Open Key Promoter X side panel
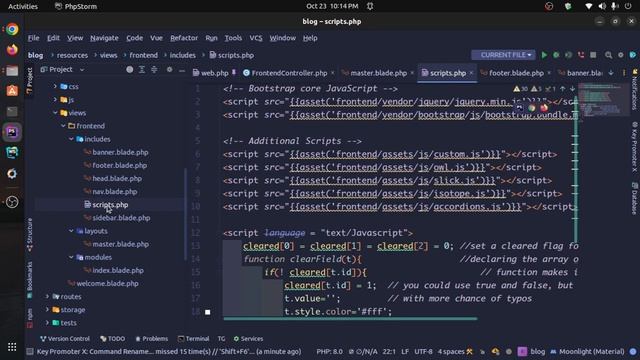This screenshot has width=640, height=360. click(x=634, y=147)
